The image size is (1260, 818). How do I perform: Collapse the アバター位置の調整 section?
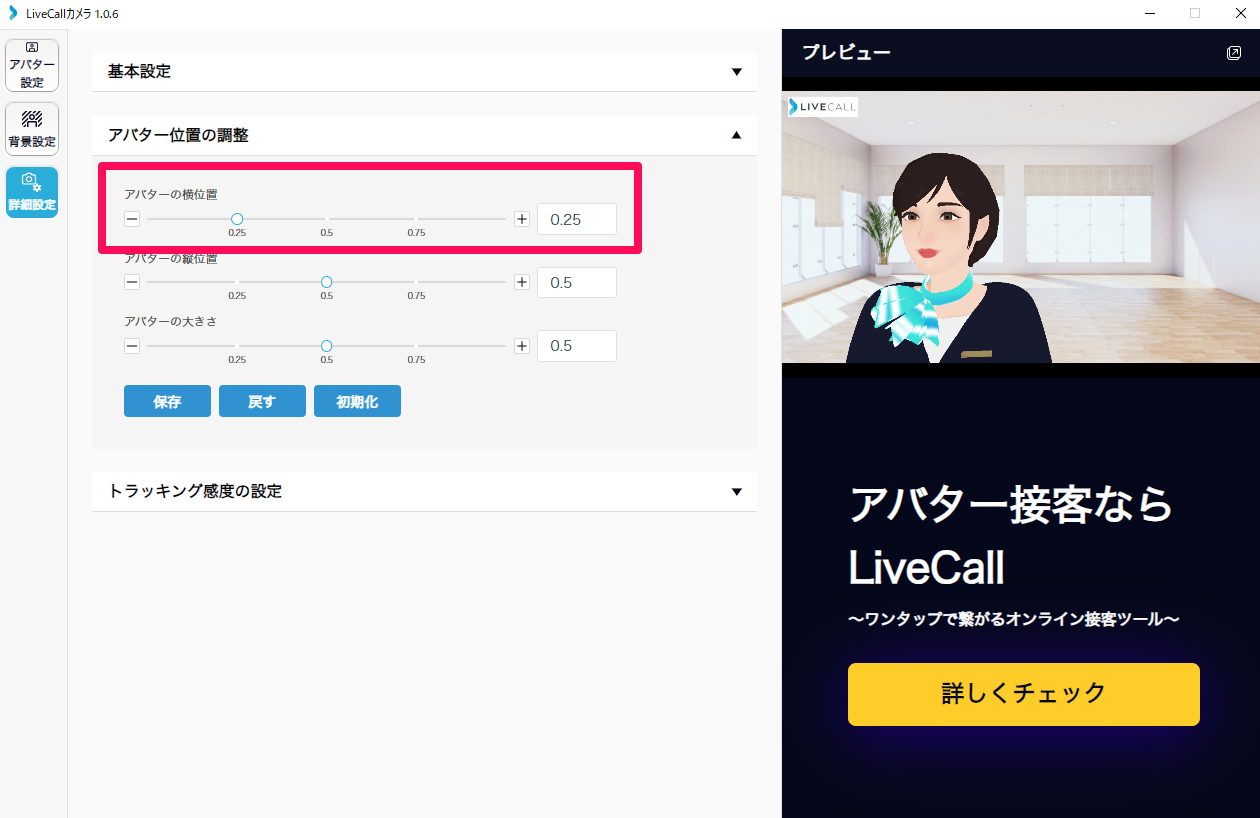pyautogui.click(x=424, y=135)
